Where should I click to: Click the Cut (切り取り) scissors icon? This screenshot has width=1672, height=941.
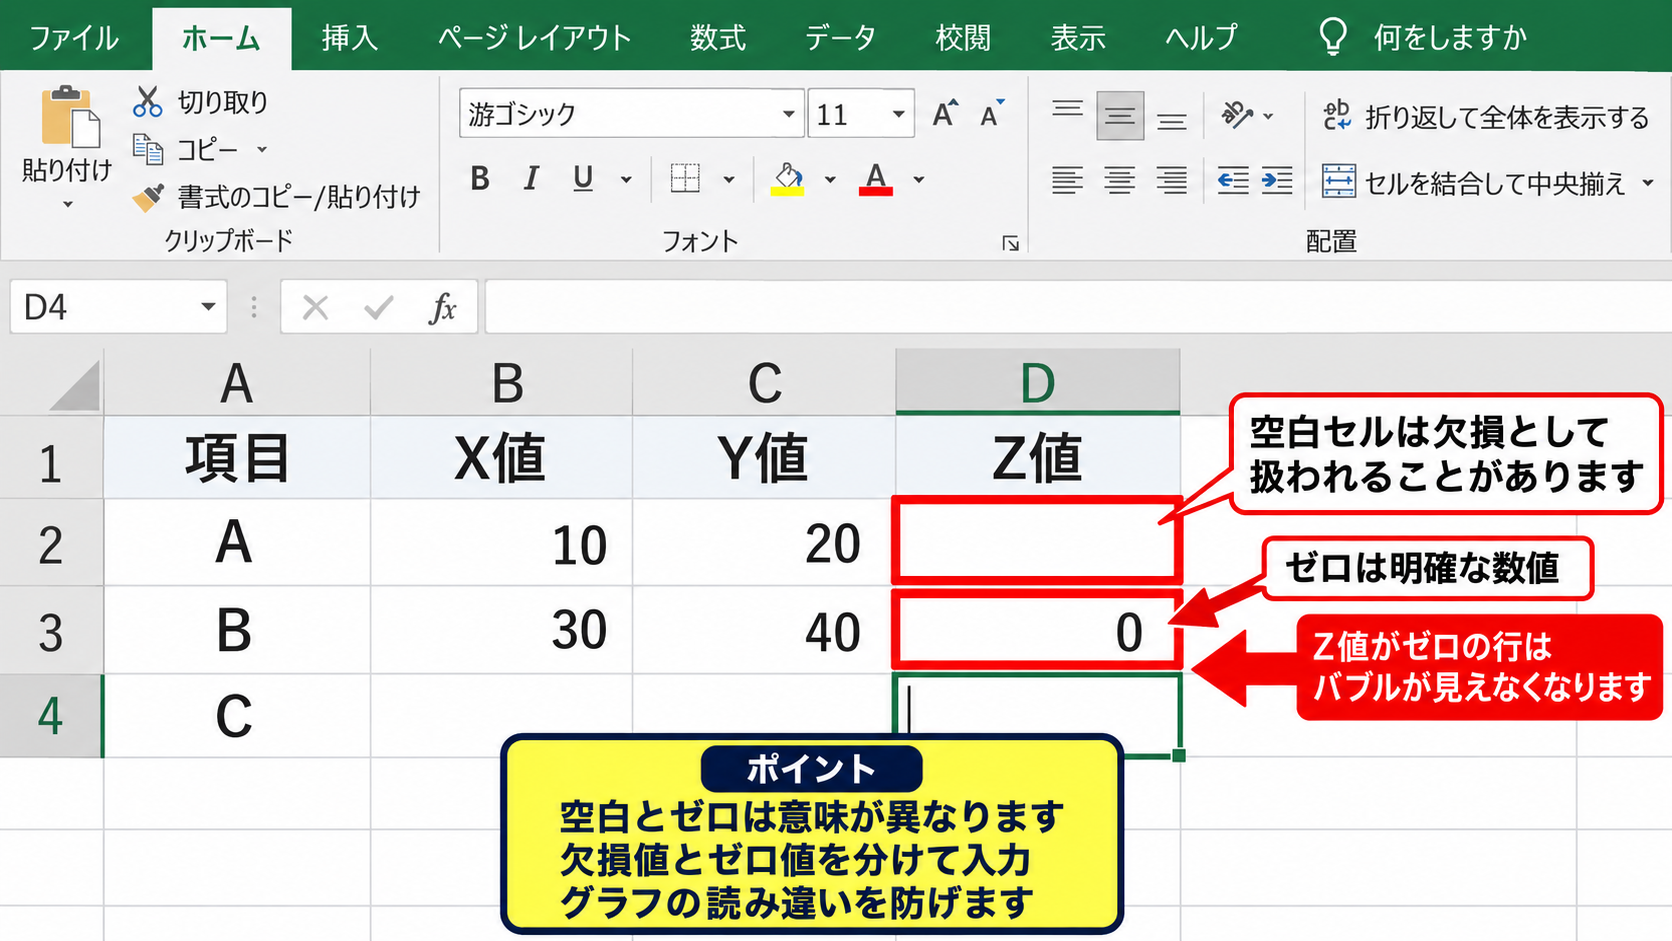pos(148,102)
